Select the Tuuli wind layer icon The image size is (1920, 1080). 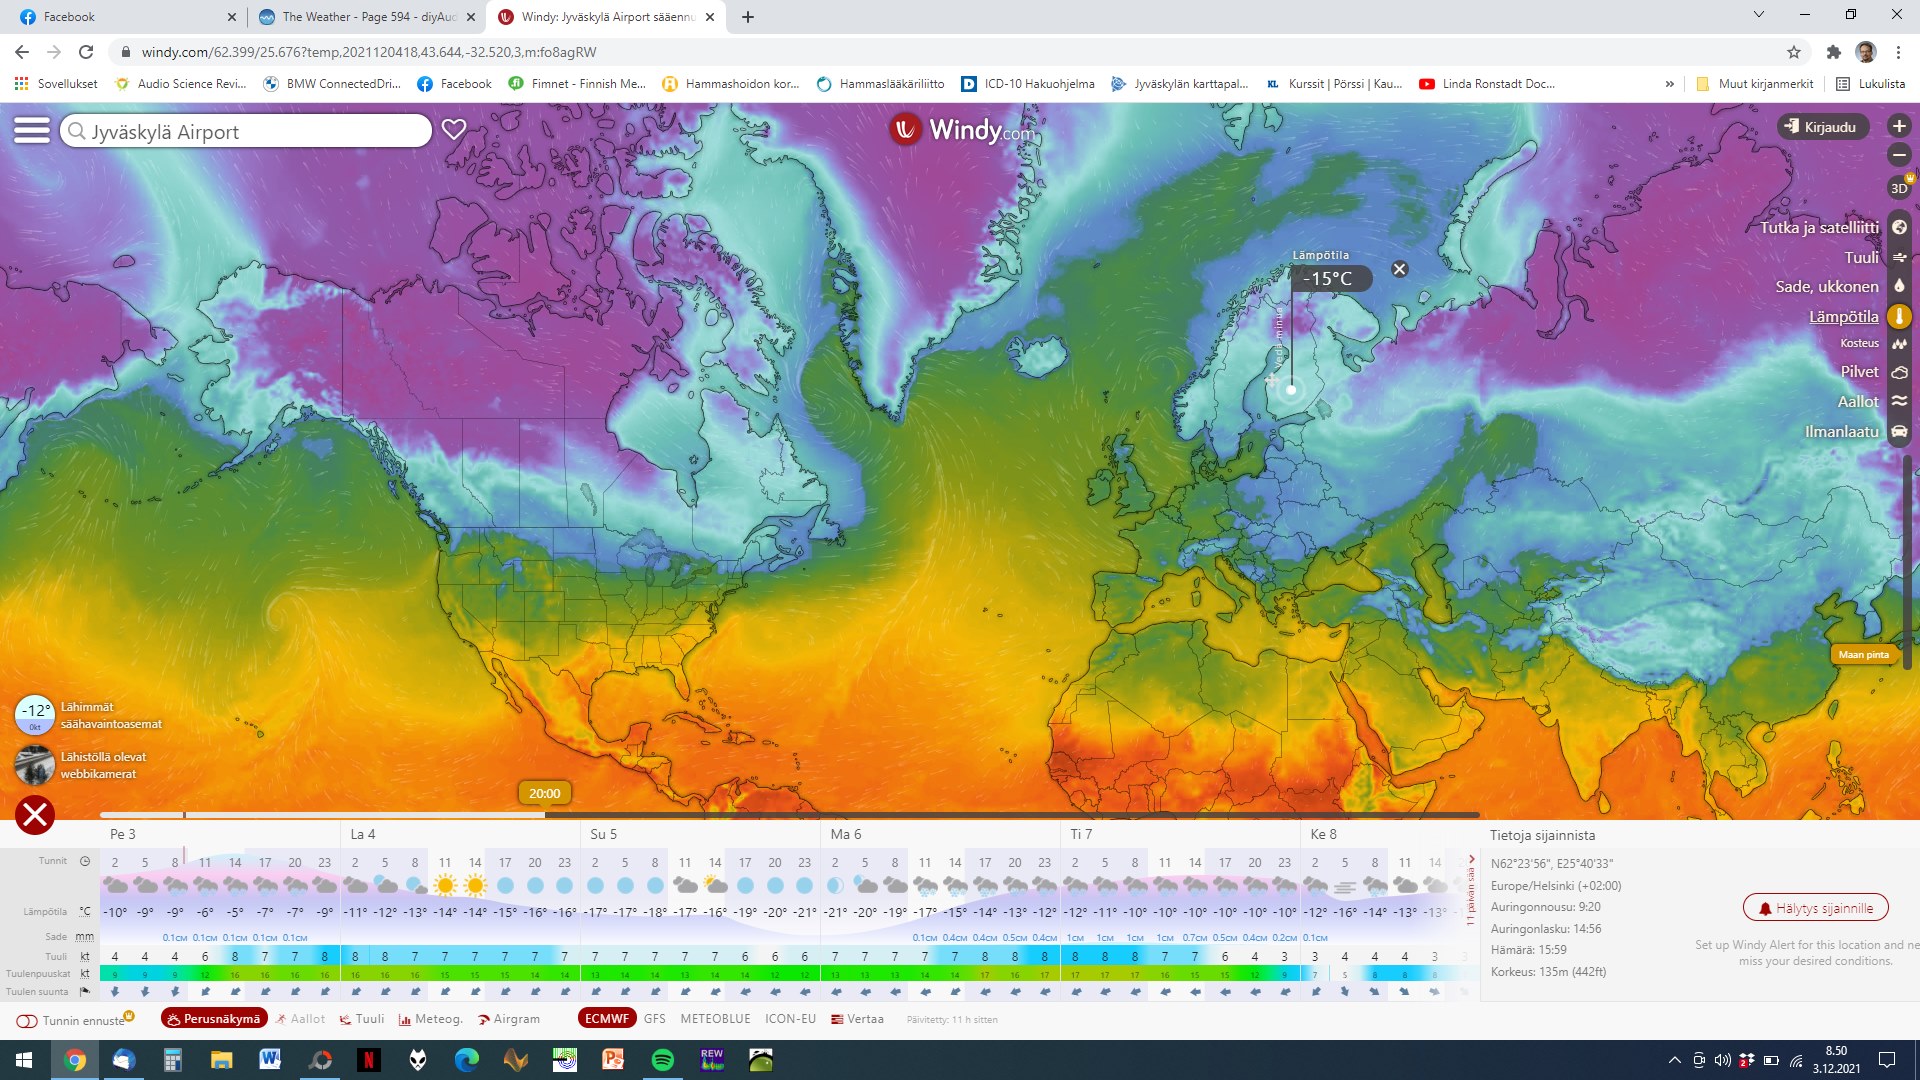point(1898,257)
